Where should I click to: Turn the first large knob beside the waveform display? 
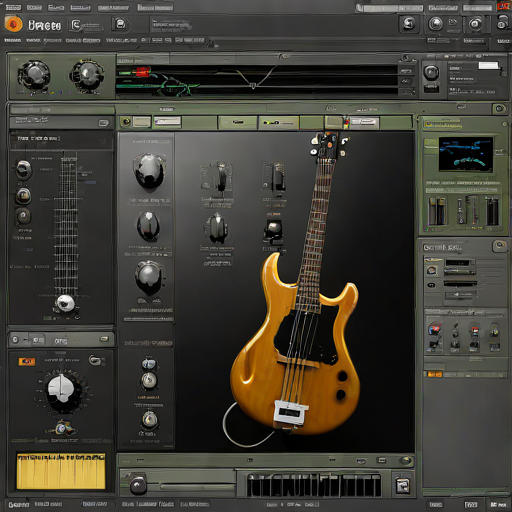tap(34, 76)
